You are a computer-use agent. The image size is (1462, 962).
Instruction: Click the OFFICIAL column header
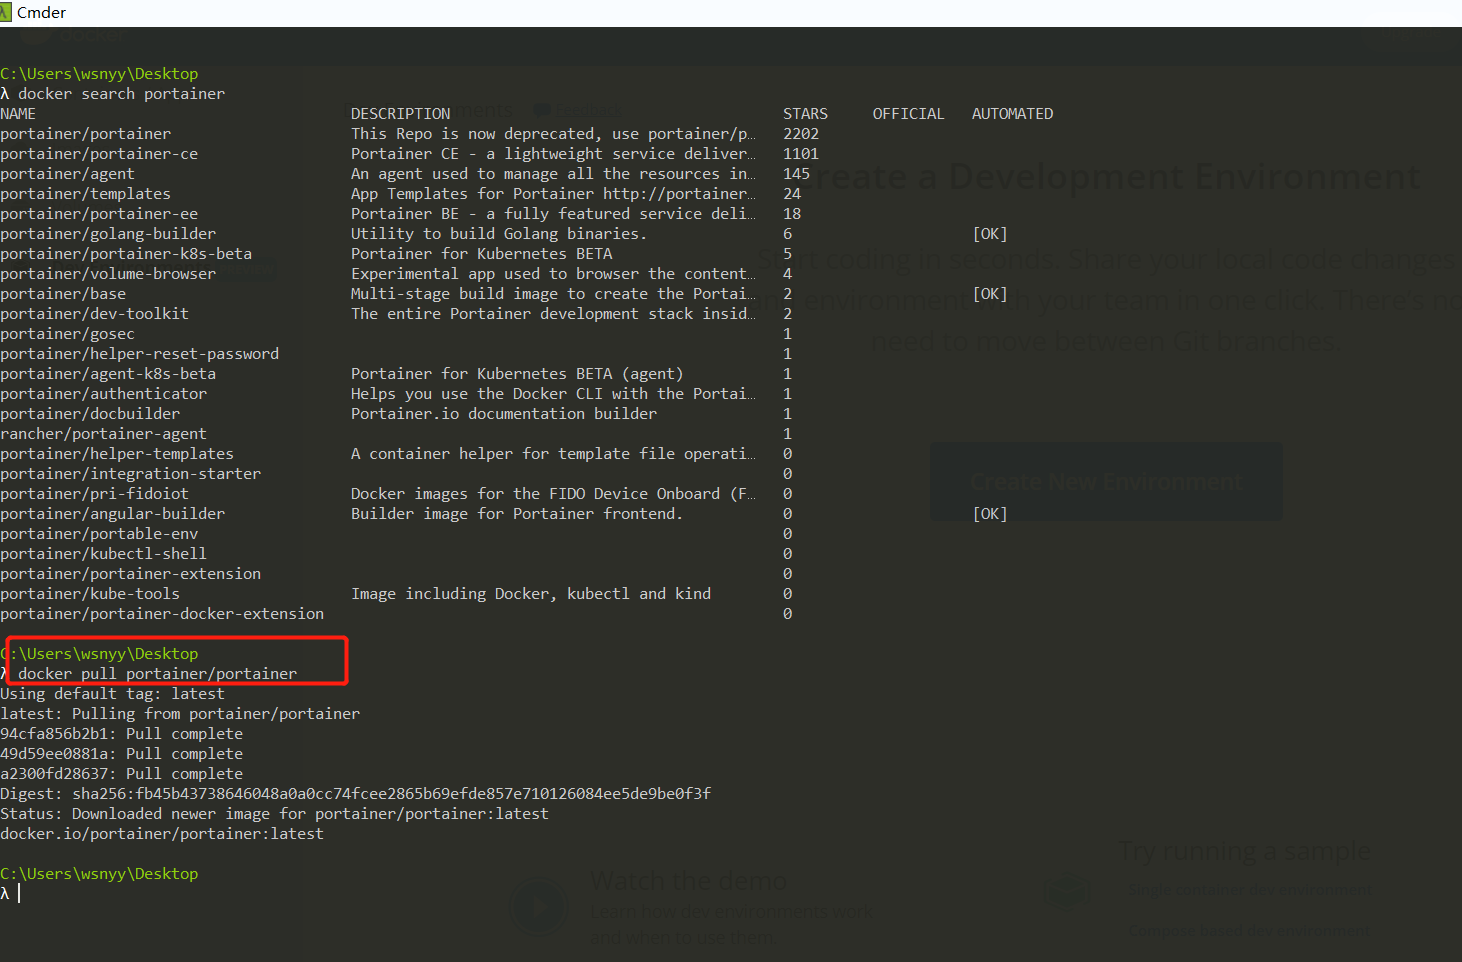click(x=908, y=114)
